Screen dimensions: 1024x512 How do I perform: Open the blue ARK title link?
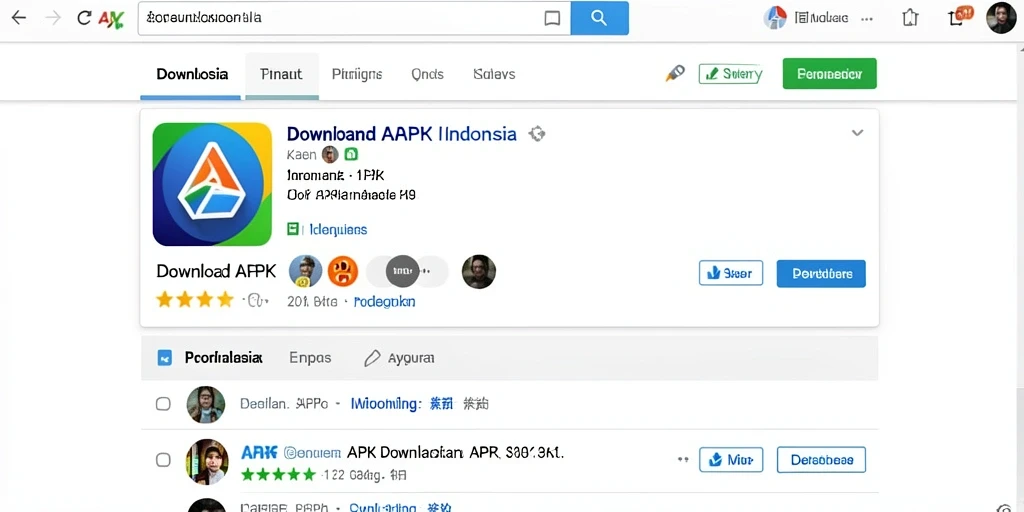259,452
